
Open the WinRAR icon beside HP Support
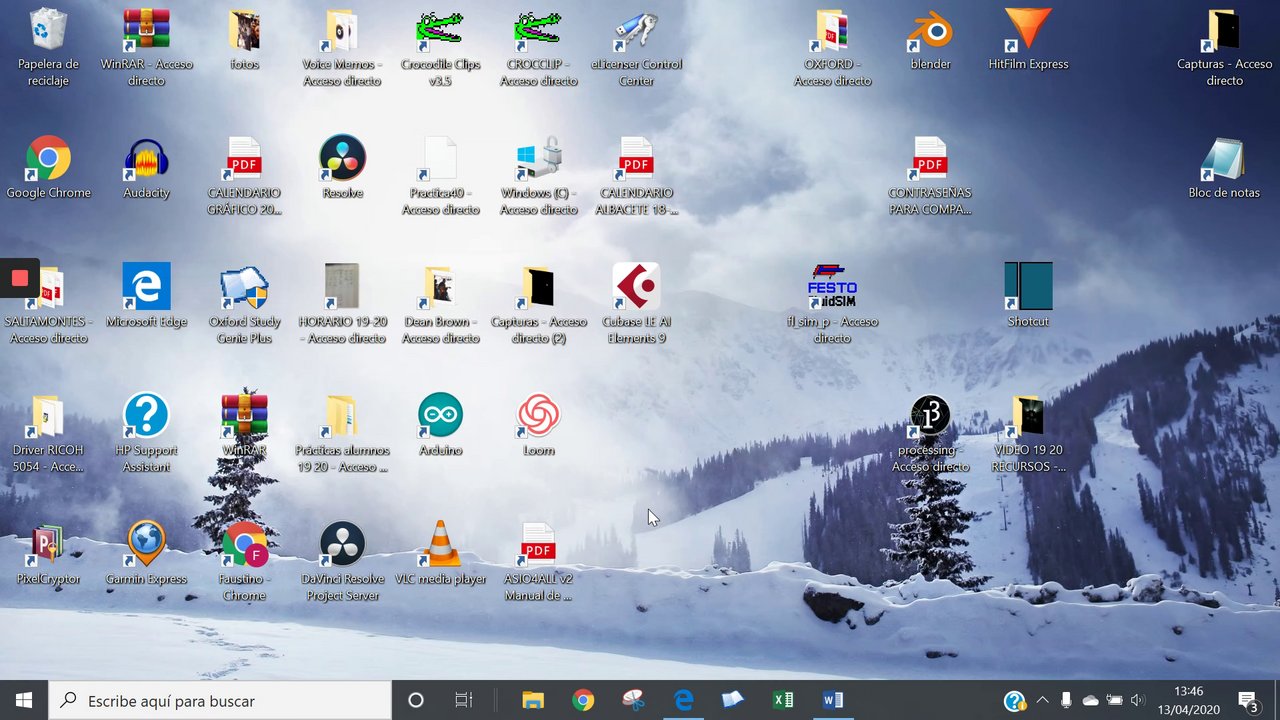click(244, 425)
